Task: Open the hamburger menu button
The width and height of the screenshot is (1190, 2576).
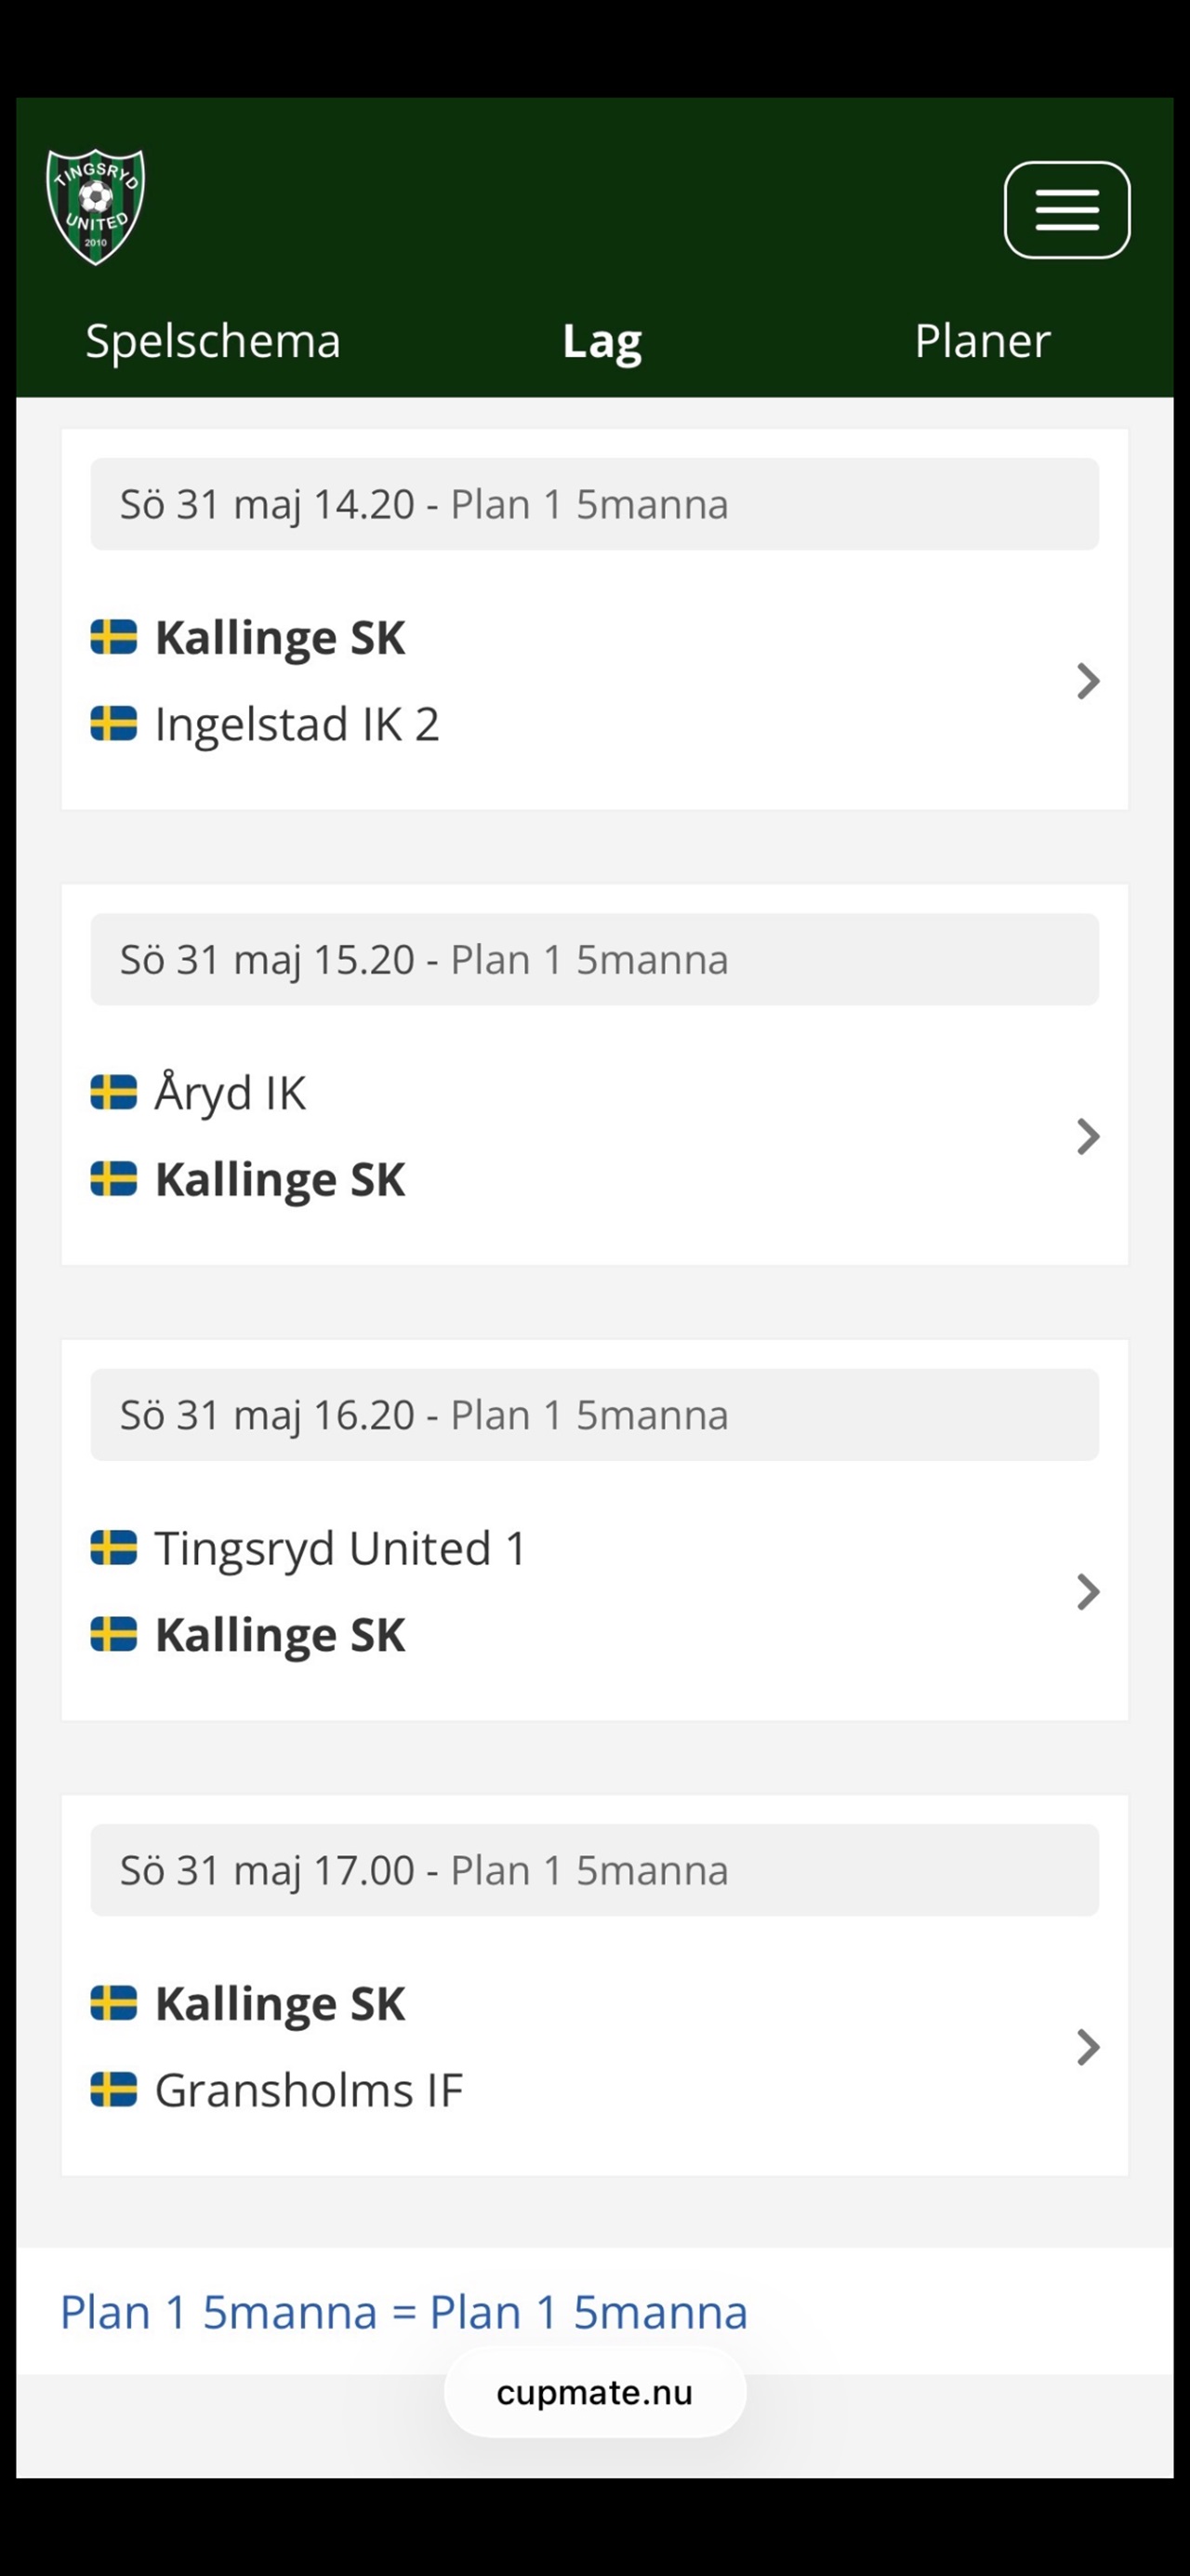Action: pos(1067,210)
